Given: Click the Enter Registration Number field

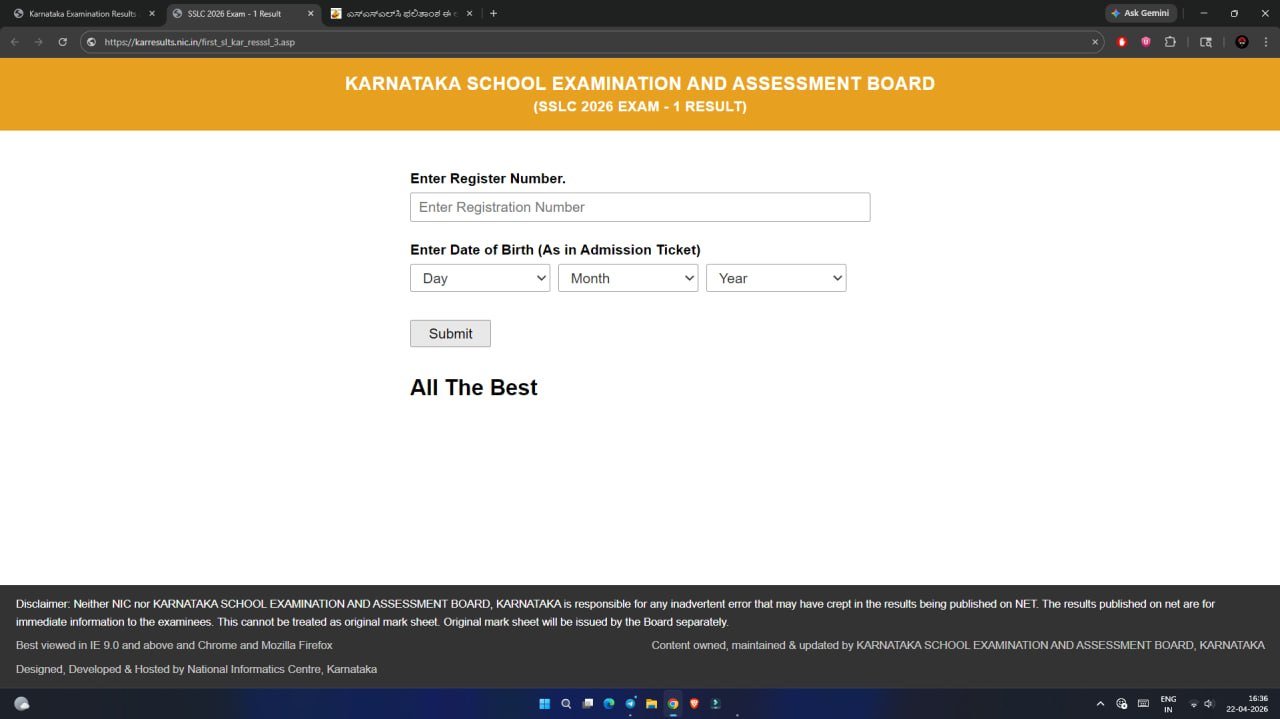Looking at the screenshot, I should [x=640, y=207].
